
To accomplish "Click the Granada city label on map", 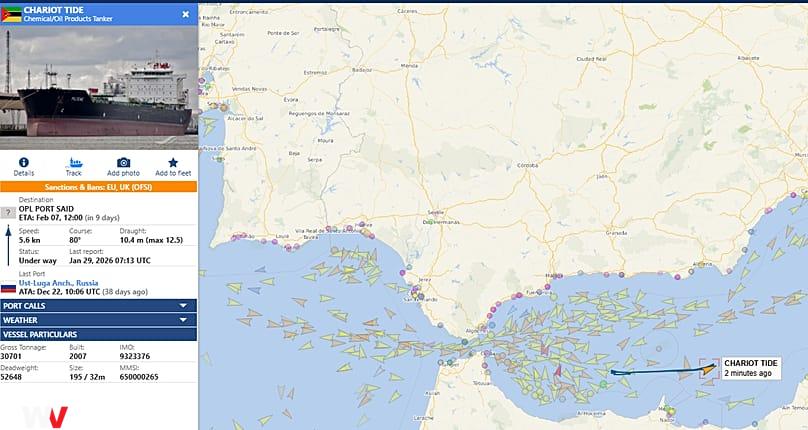I will (x=616, y=233).
